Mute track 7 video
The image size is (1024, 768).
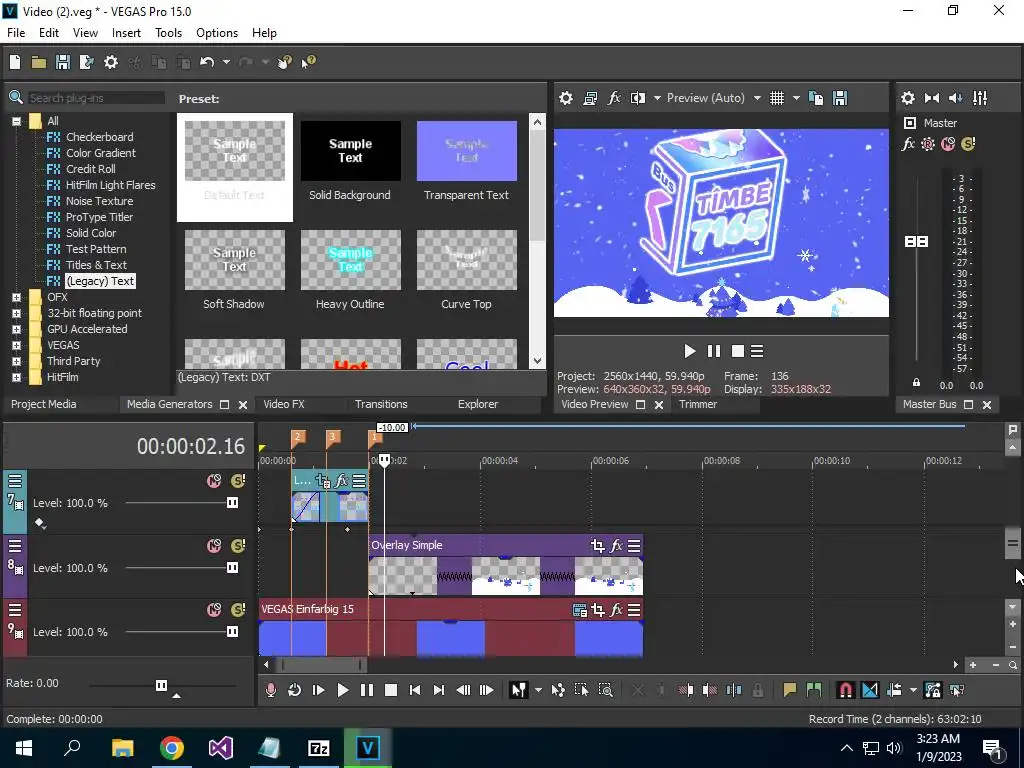point(214,481)
